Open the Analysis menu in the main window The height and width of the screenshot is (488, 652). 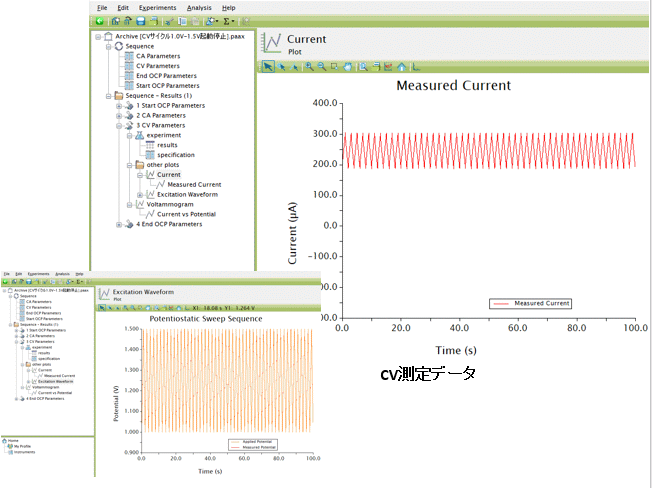pos(199,7)
